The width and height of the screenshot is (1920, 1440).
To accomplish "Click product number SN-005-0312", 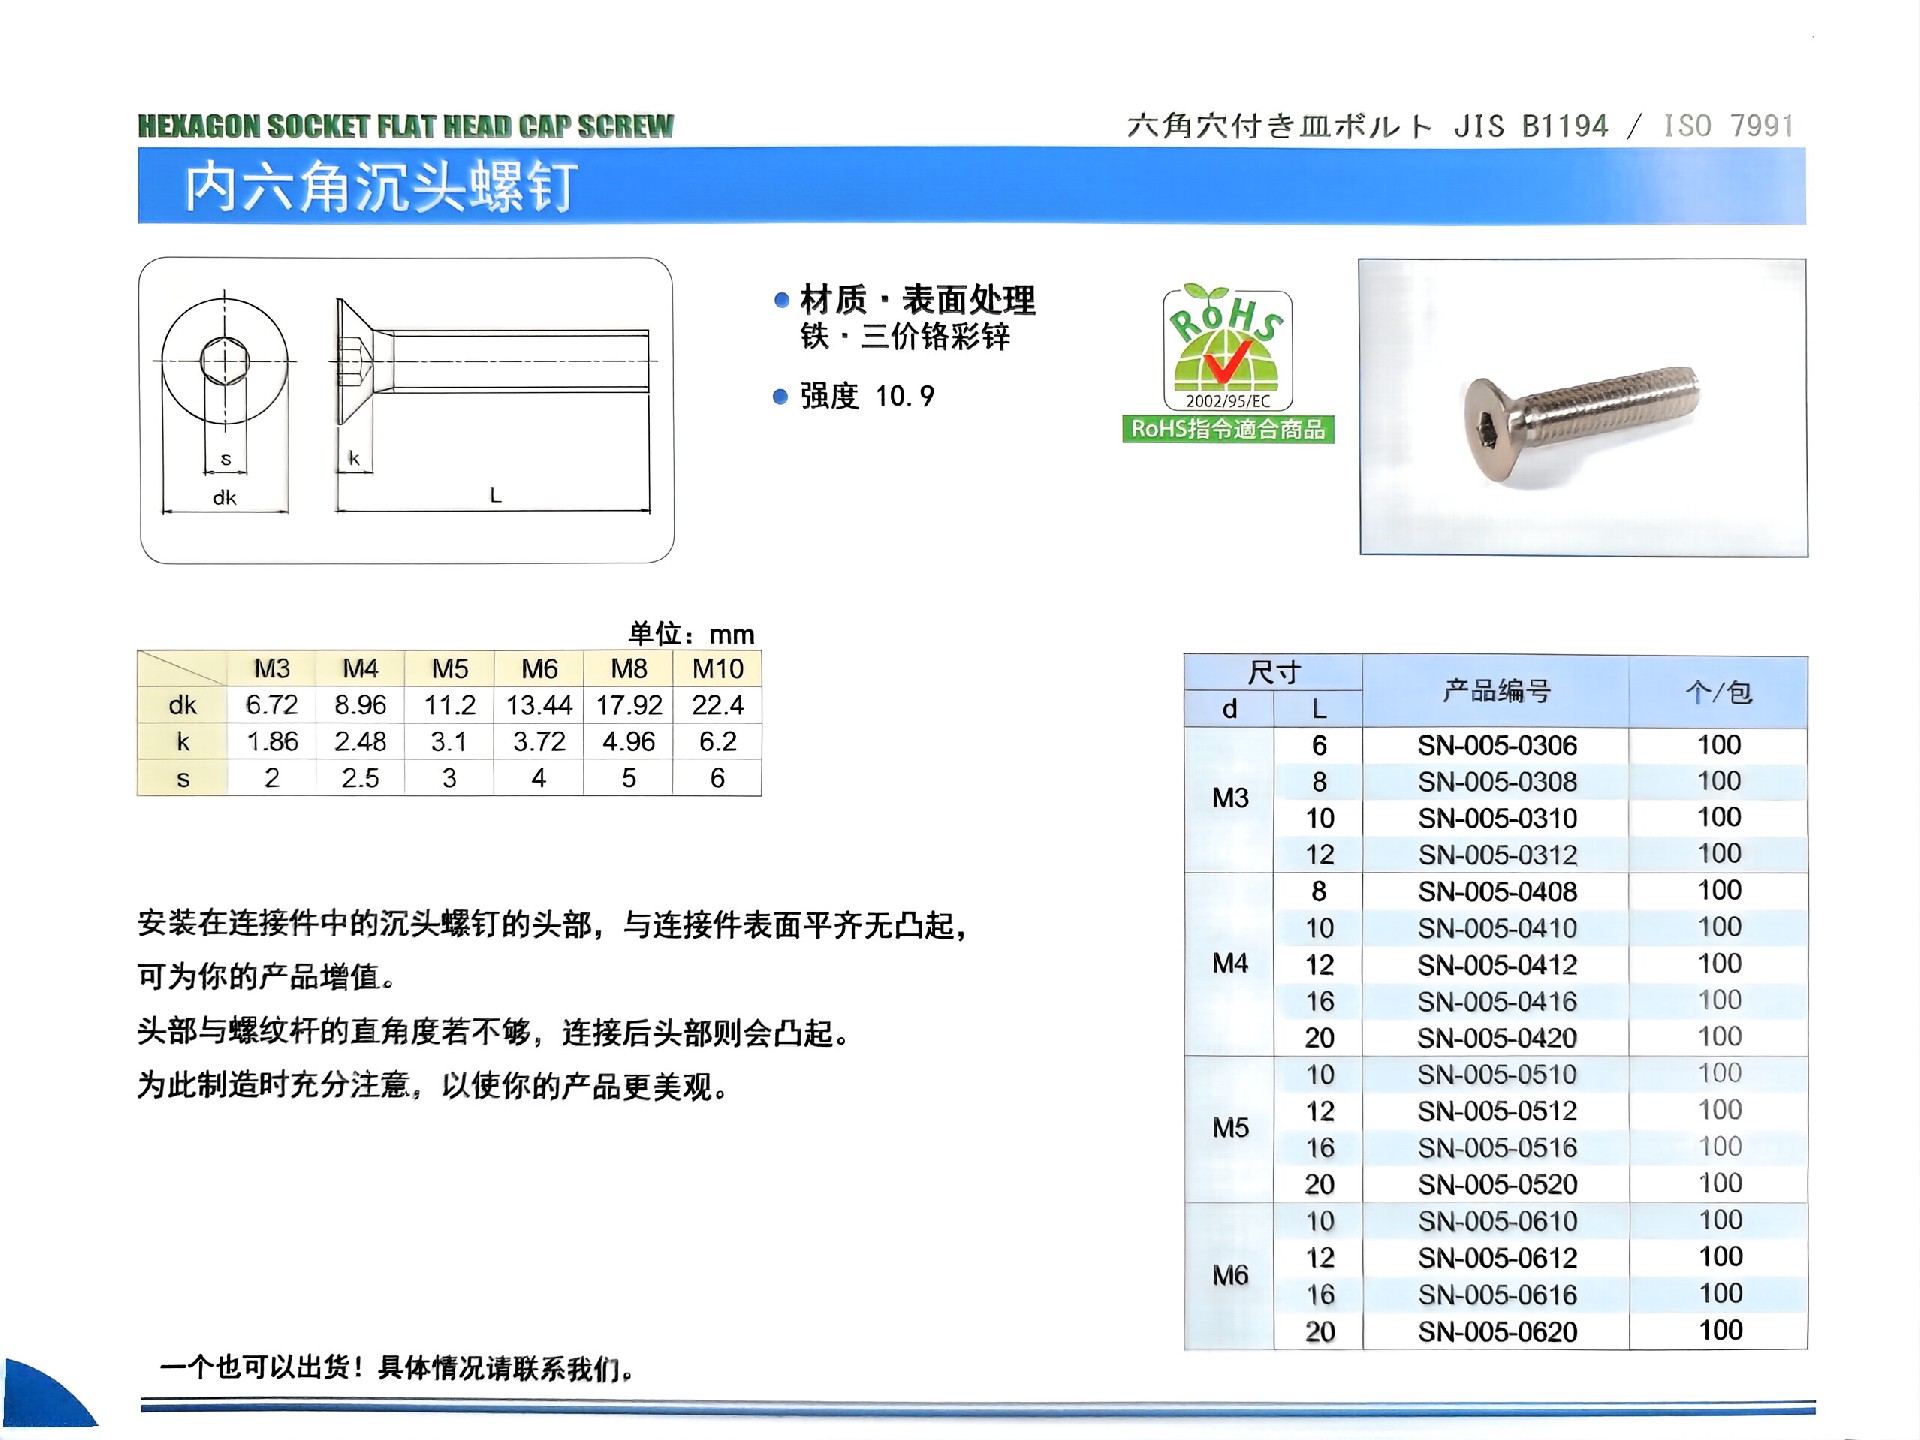I will 1497,855.
